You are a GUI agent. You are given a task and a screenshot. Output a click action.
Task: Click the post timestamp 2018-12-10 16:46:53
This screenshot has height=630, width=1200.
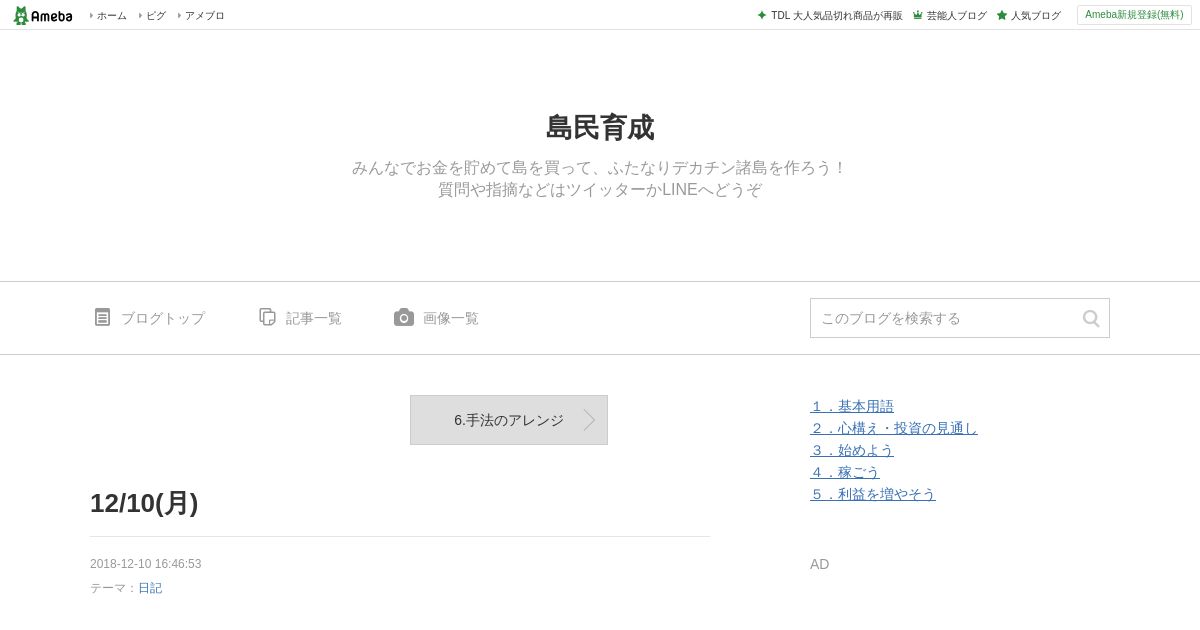pos(146,564)
